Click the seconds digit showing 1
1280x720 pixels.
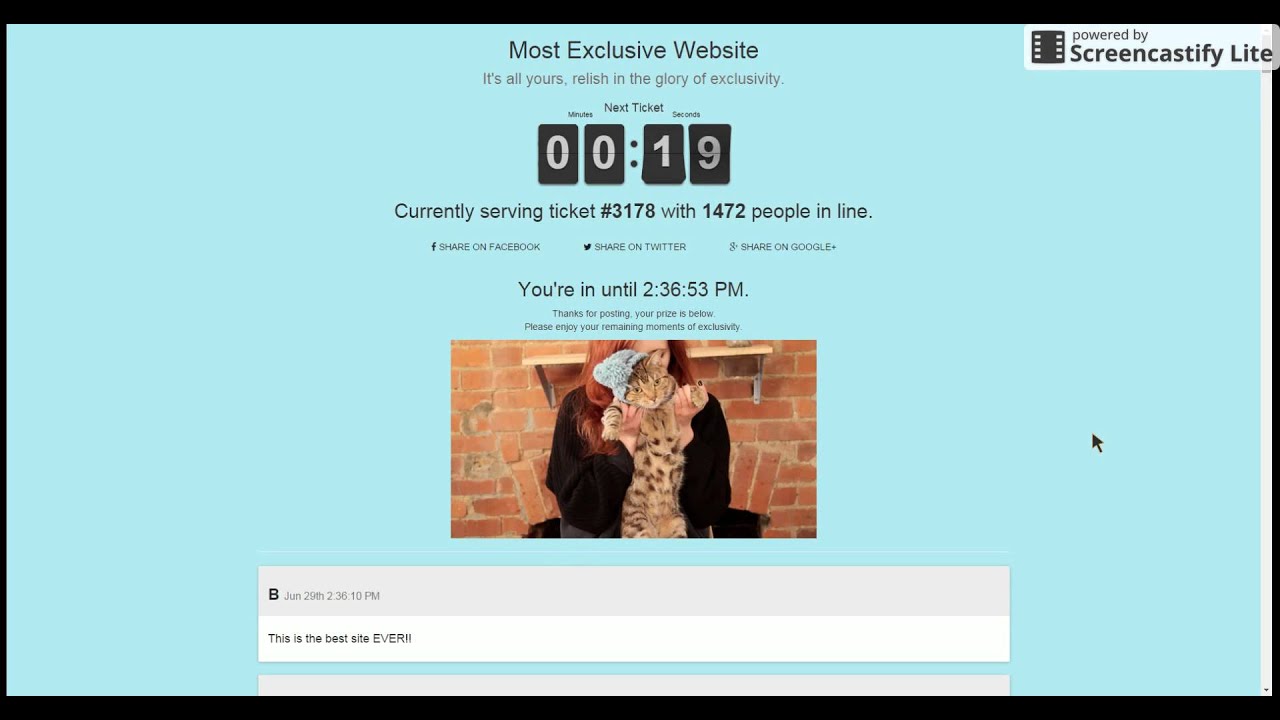663,154
